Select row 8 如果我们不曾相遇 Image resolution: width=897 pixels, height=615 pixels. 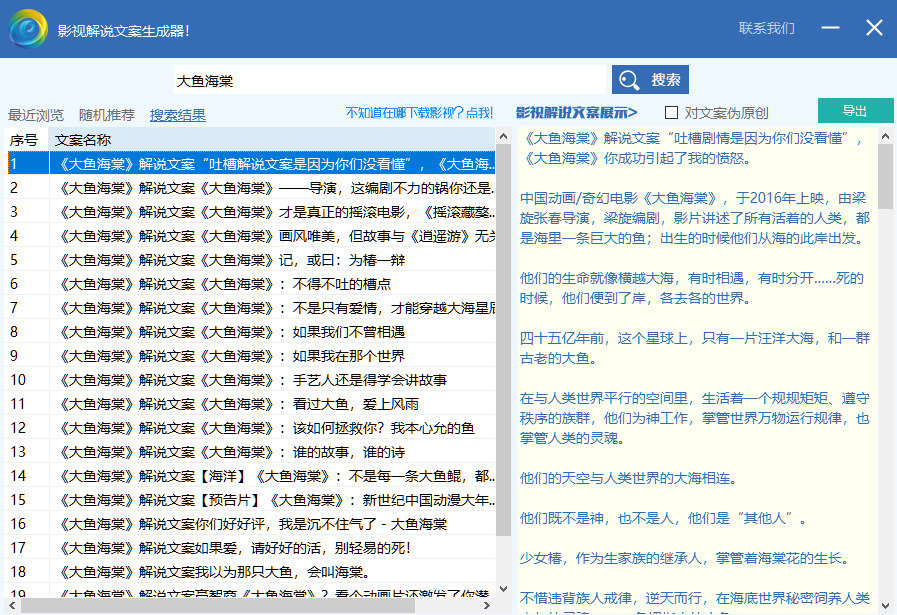pyautogui.click(x=251, y=332)
